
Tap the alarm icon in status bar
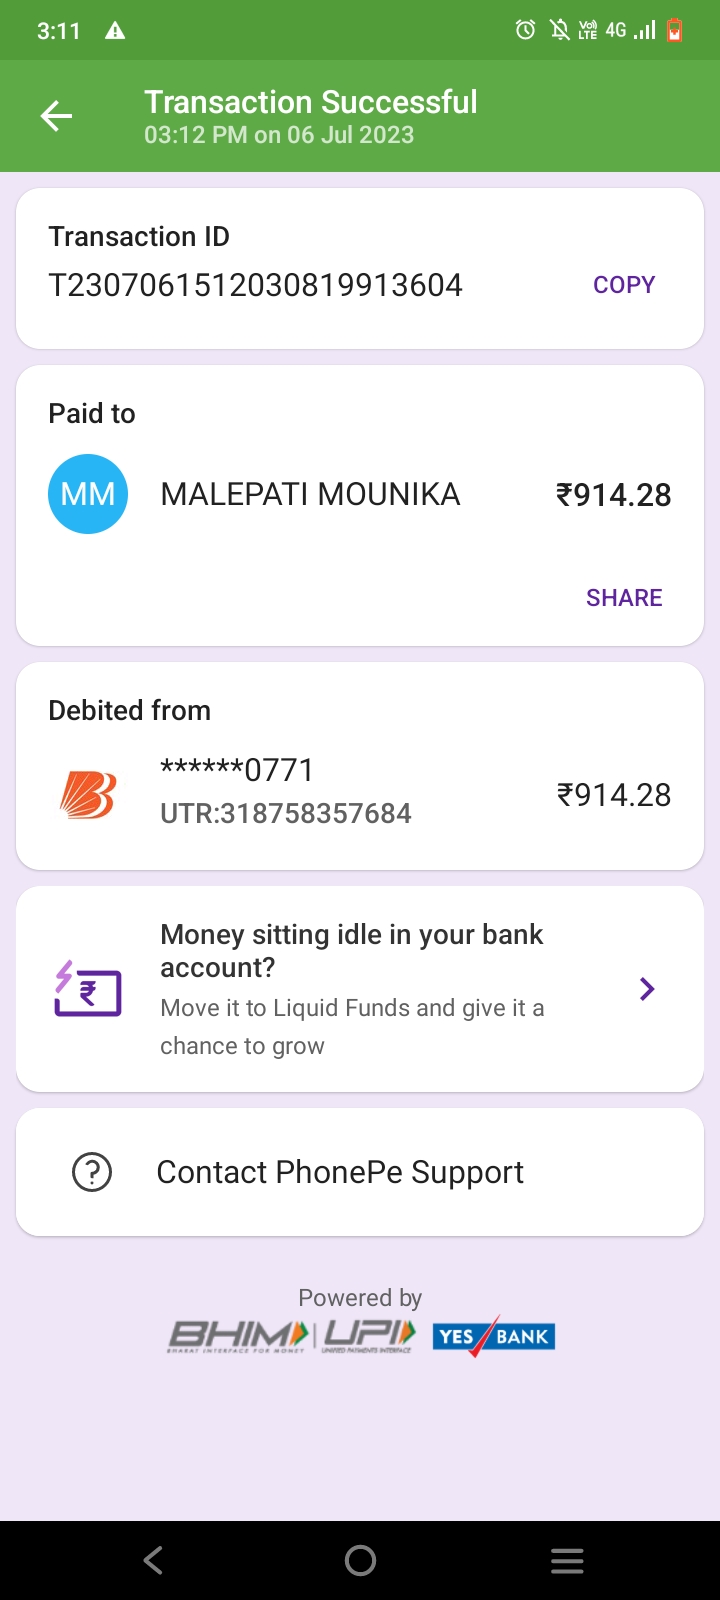point(525,30)
